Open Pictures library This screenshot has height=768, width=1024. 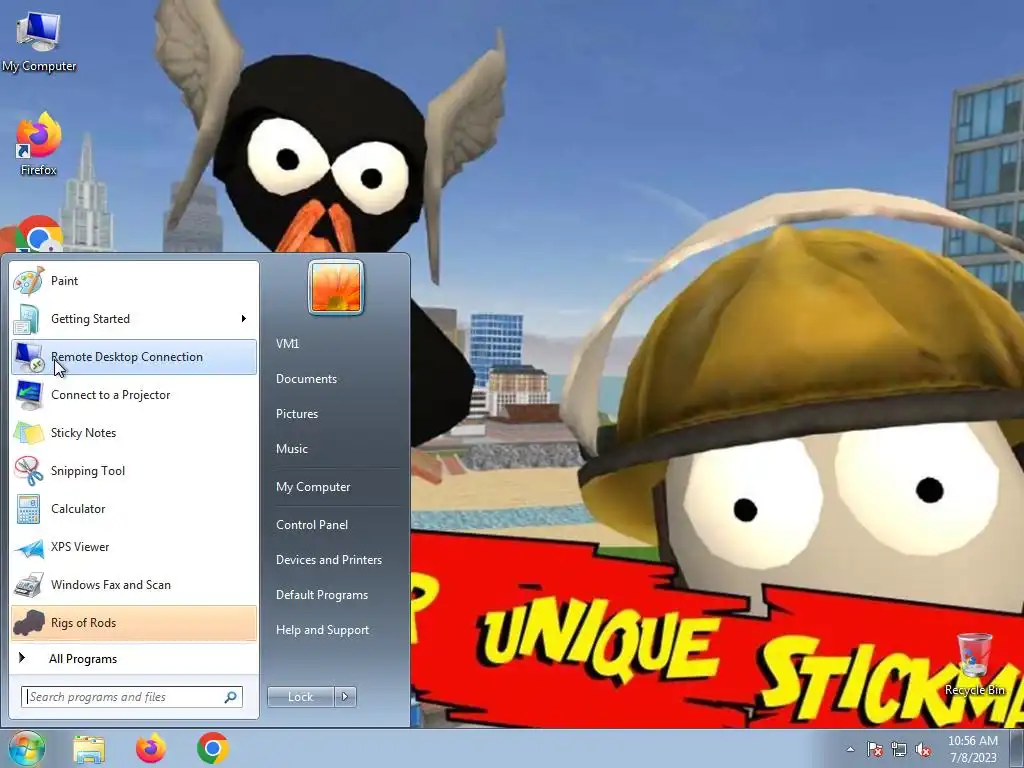point(296,413)
